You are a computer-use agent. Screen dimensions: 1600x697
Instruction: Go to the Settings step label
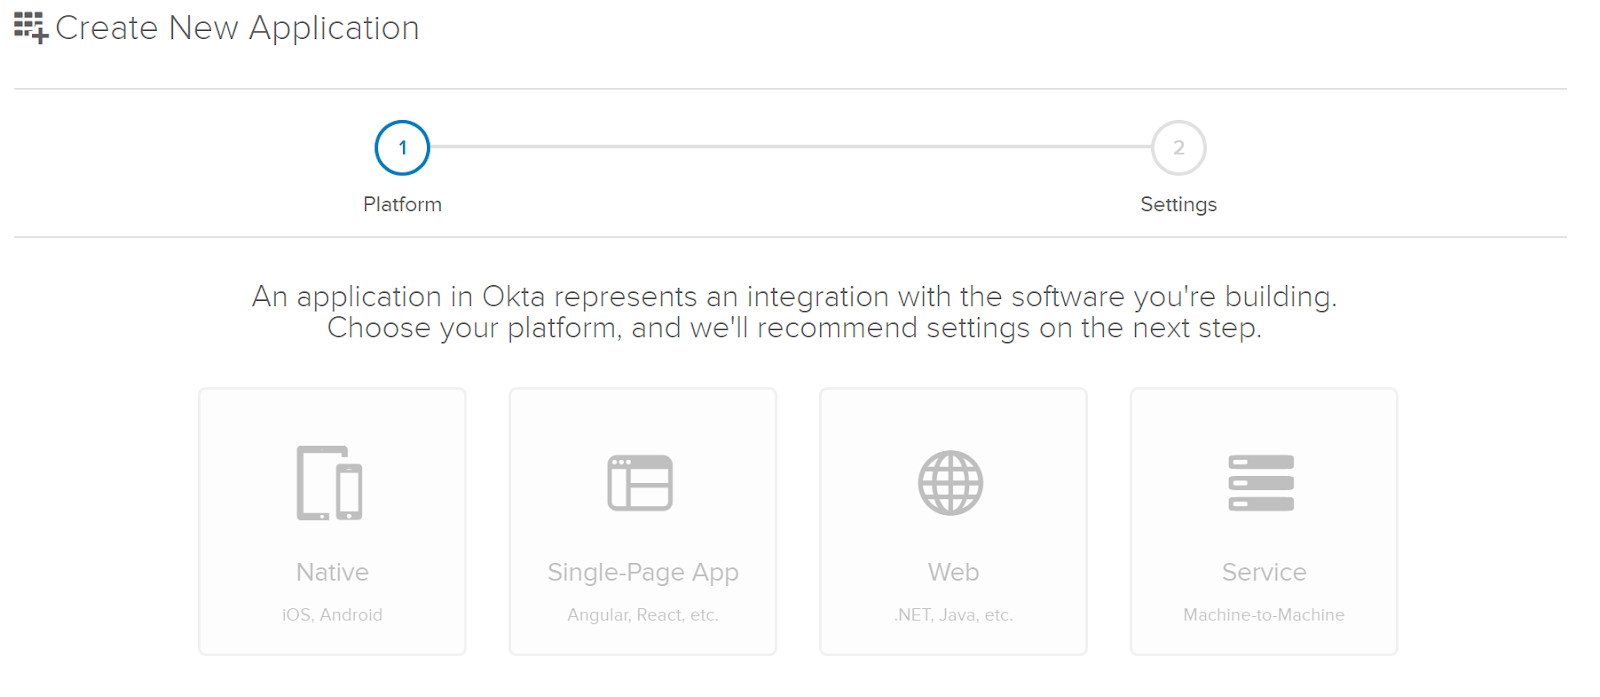click(1178, 204)
